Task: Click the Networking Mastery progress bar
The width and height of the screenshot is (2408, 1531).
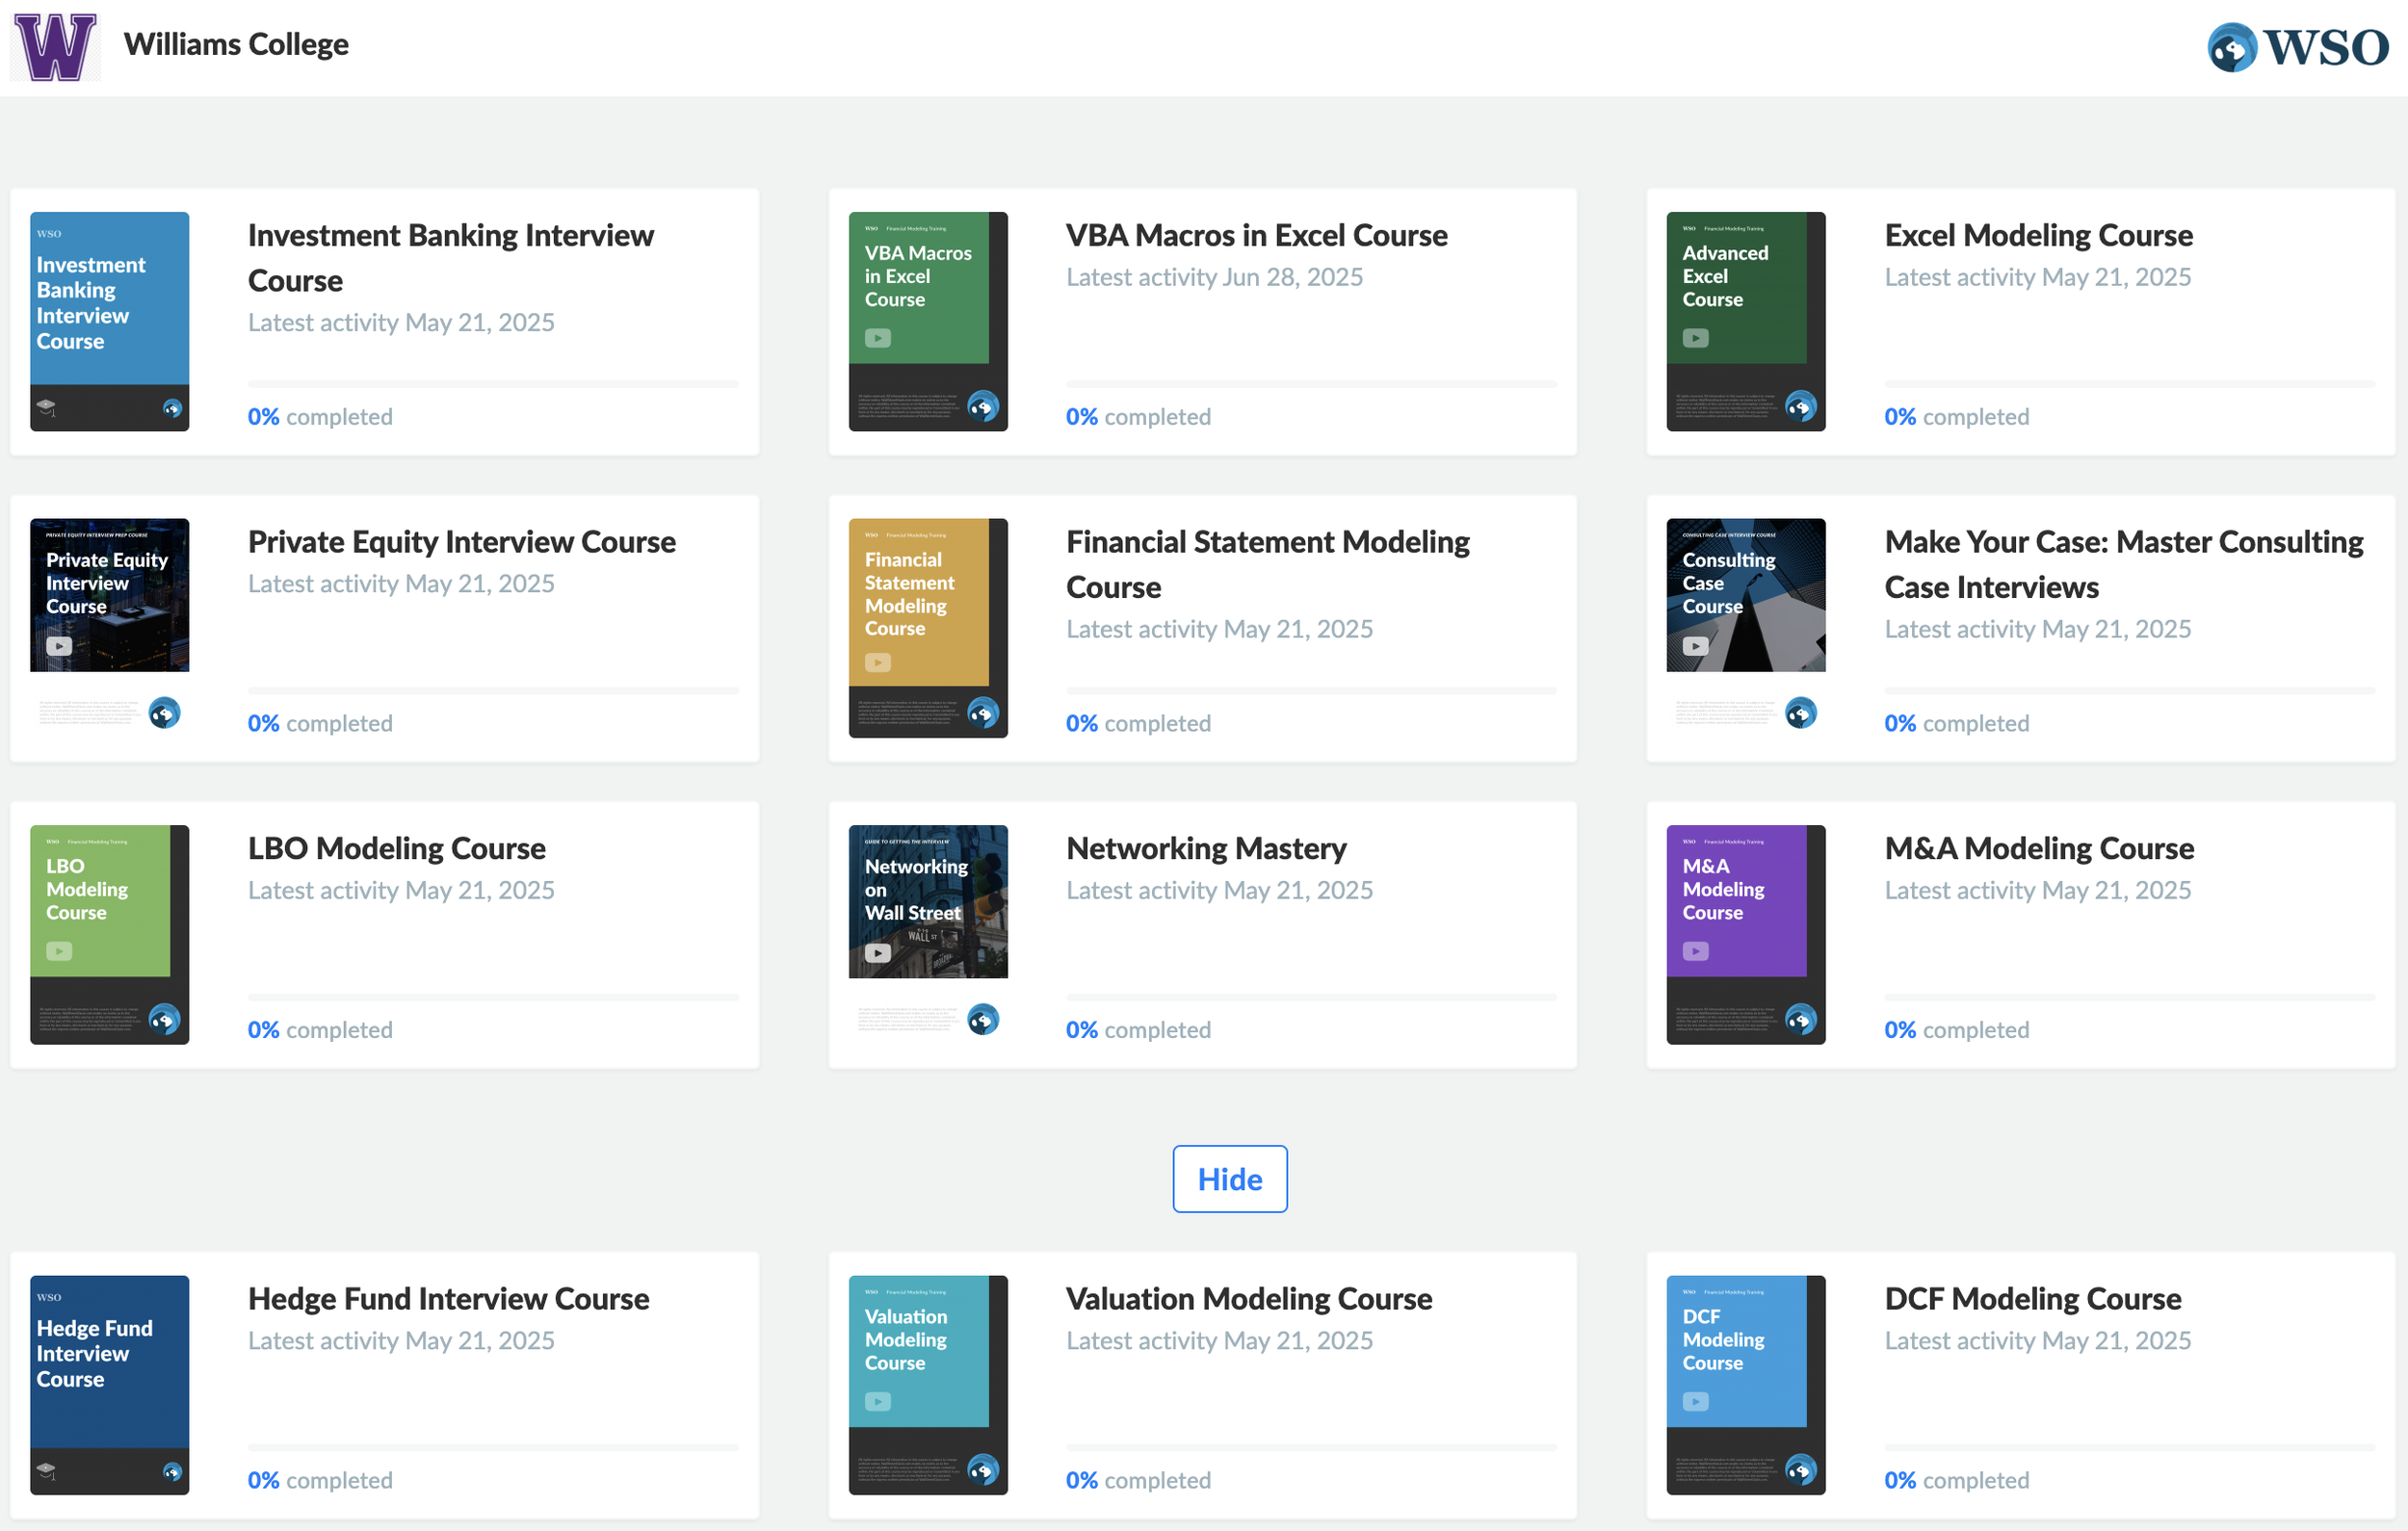Action: tap(1310, 997)
